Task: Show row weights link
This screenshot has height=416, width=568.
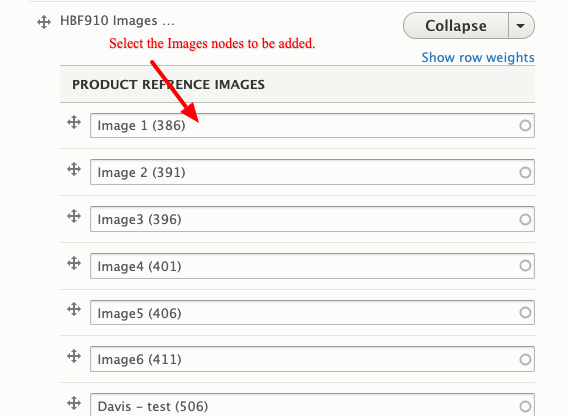Action: (478, 57)
